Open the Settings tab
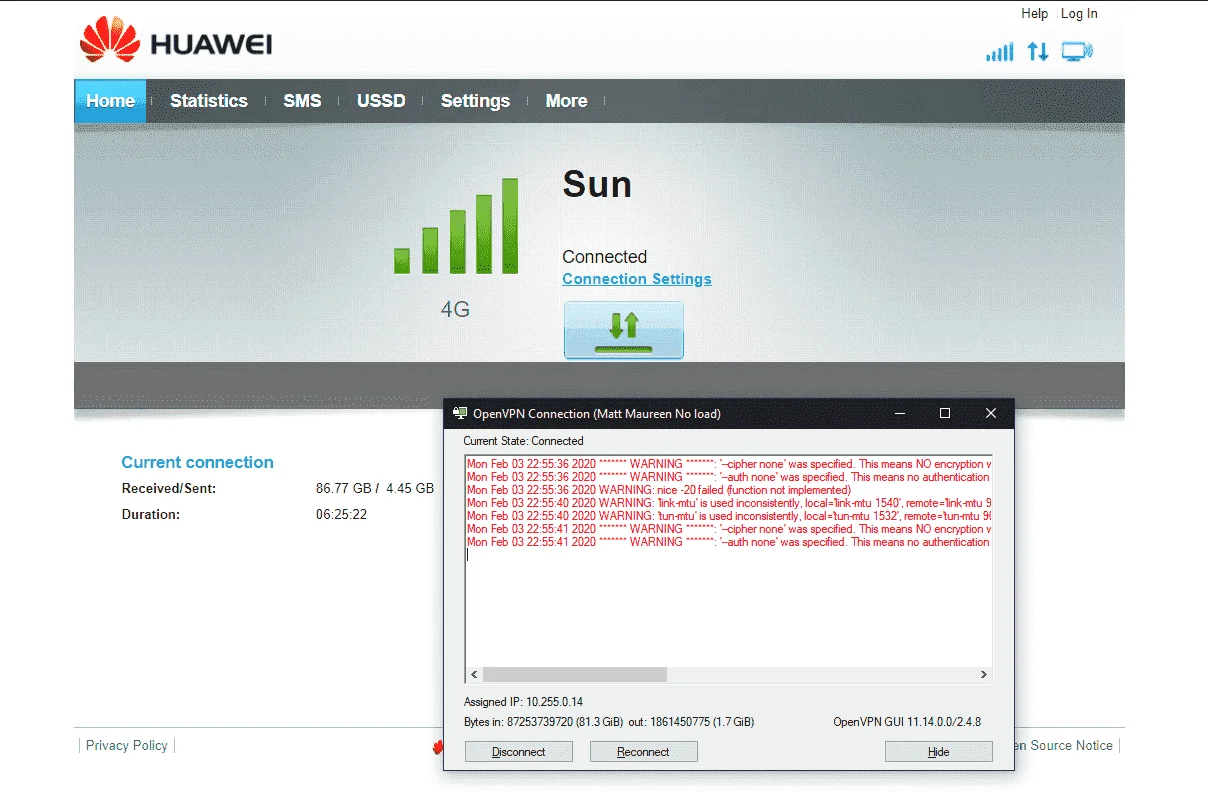1208x801 pixels. pyautogui.click(x=475, y=101)
